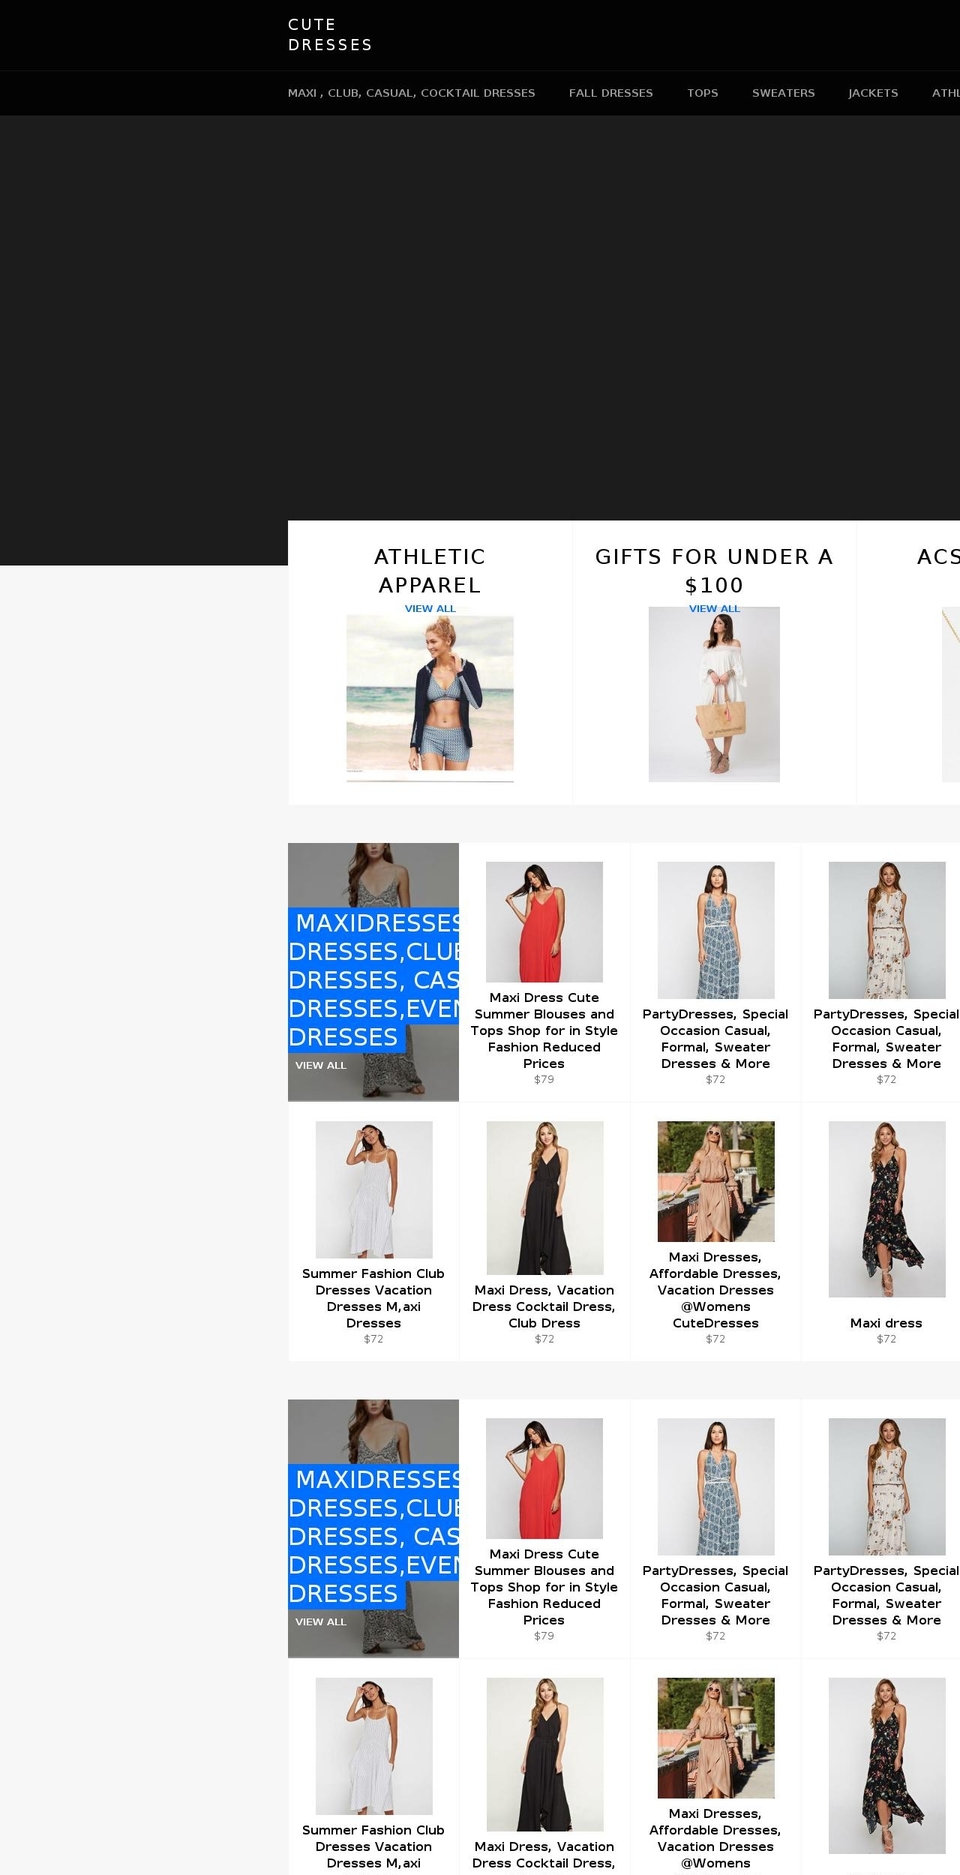The image size is (960, 1875).
Task: Open first Maxi Dresses, Affordable Dresses title
Action: coord(716,1290)
